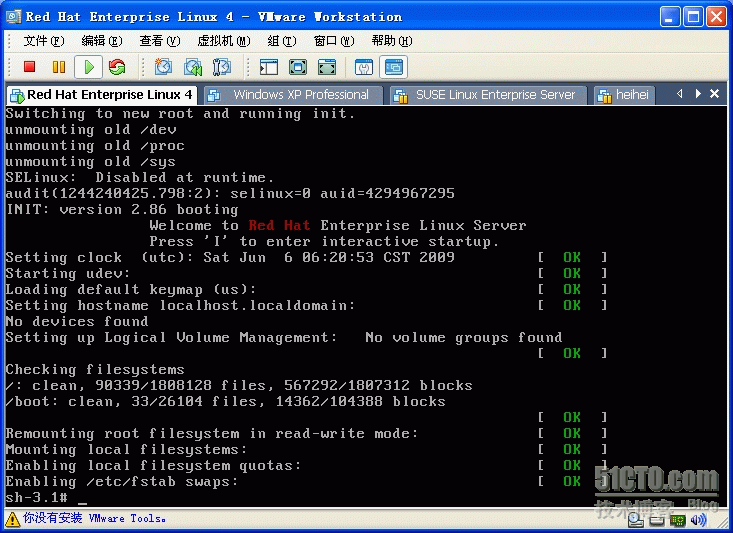The image size is (733, 533).
Task: Click 'Setting hostname localhost.localdomain:' line
Action: coord(180,306)
